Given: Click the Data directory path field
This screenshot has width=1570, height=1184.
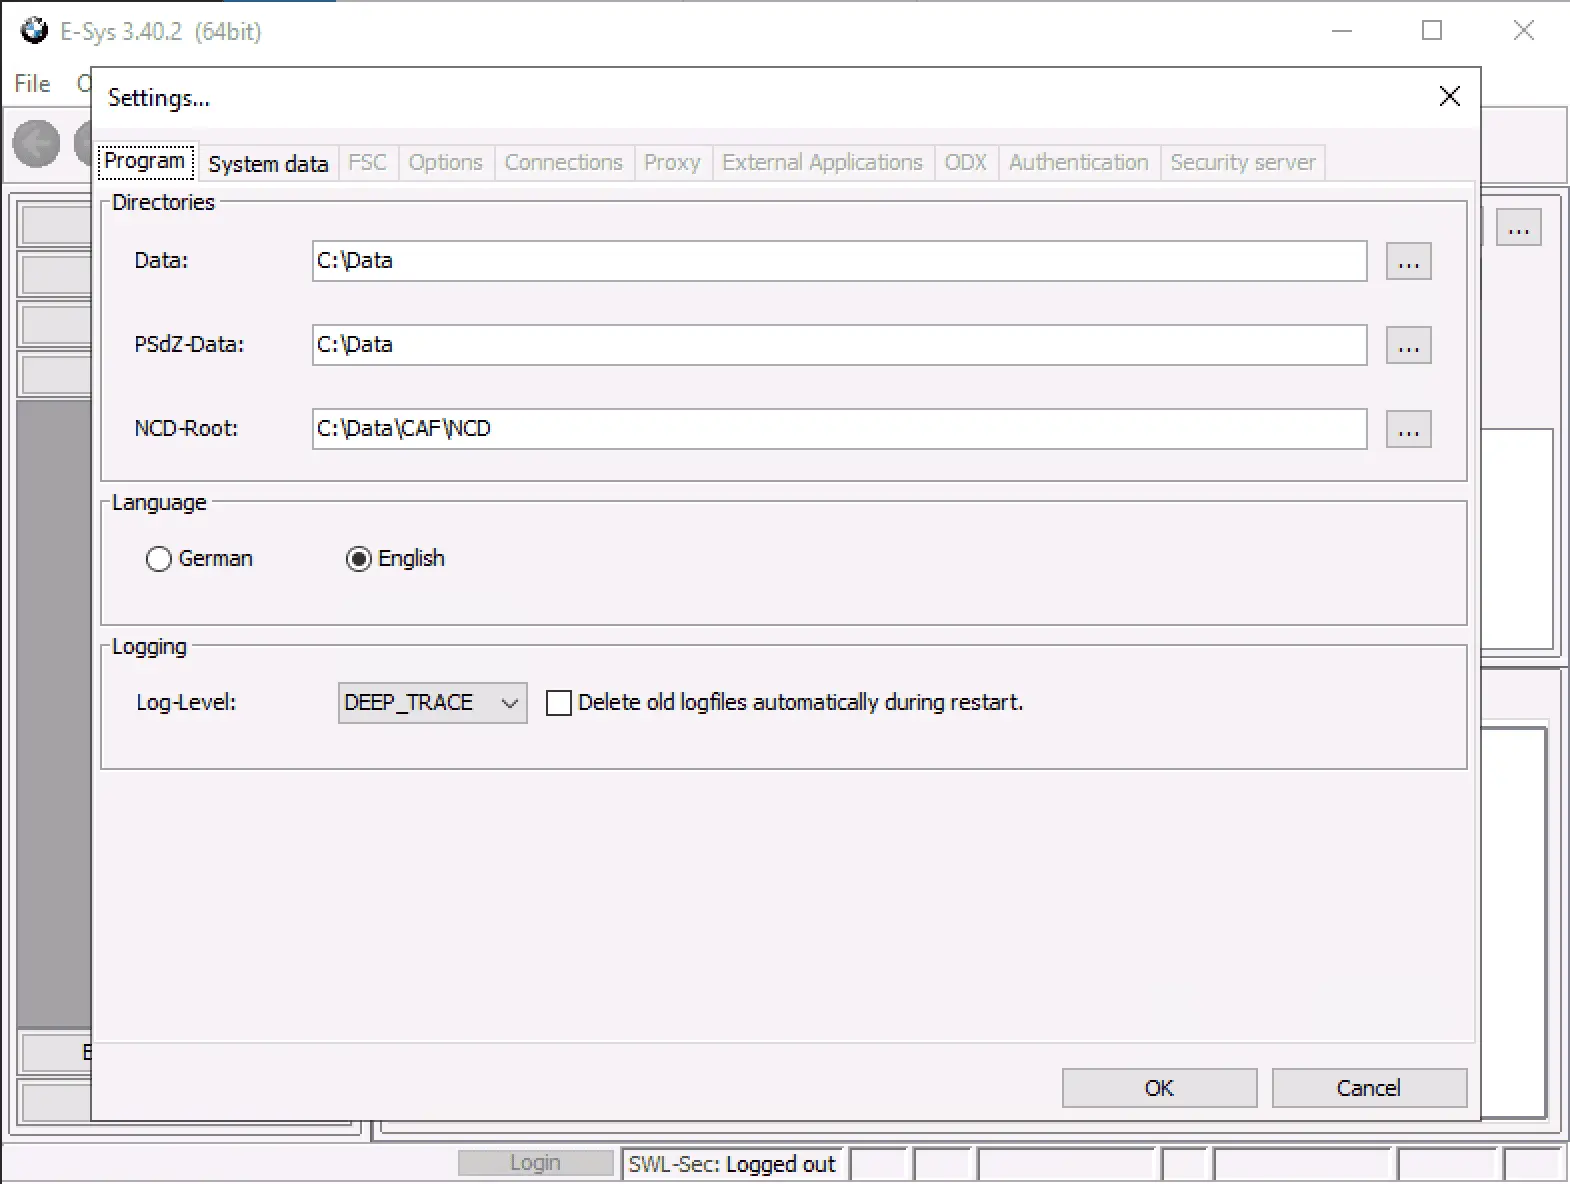Looking at the screenshot, I should click(839, 261).
